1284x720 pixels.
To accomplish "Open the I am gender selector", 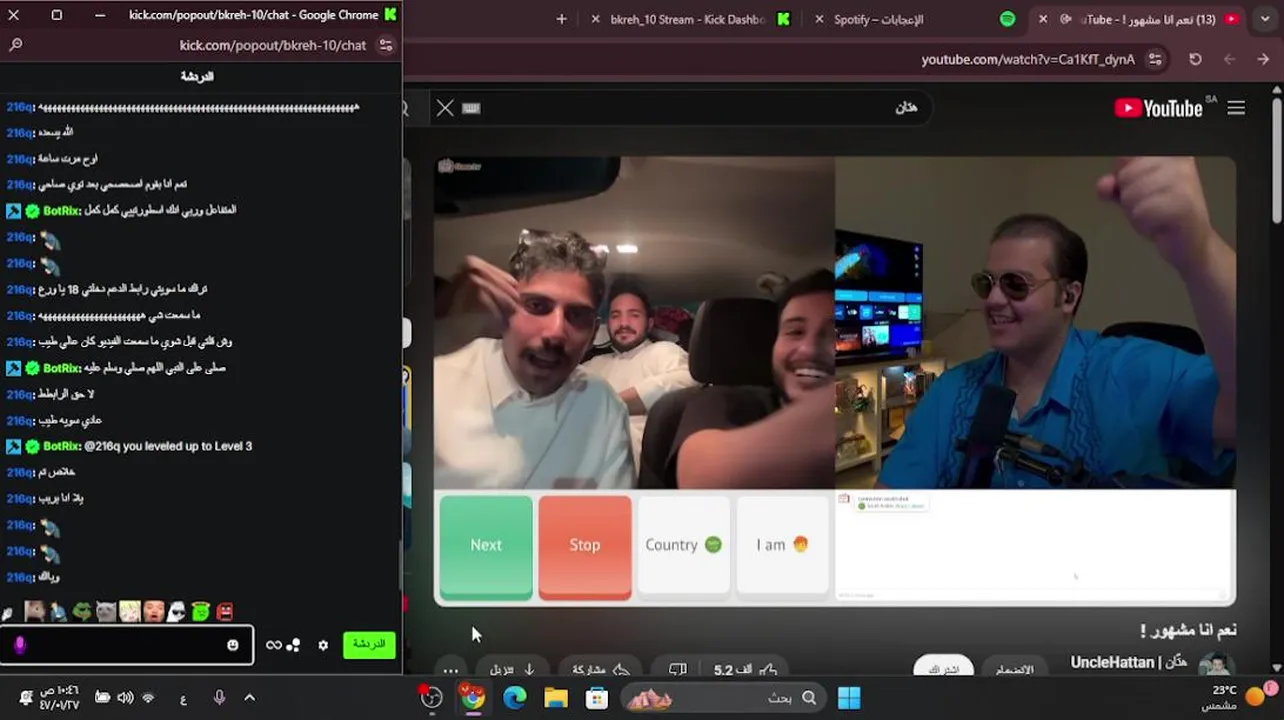I will click(782, 545).
